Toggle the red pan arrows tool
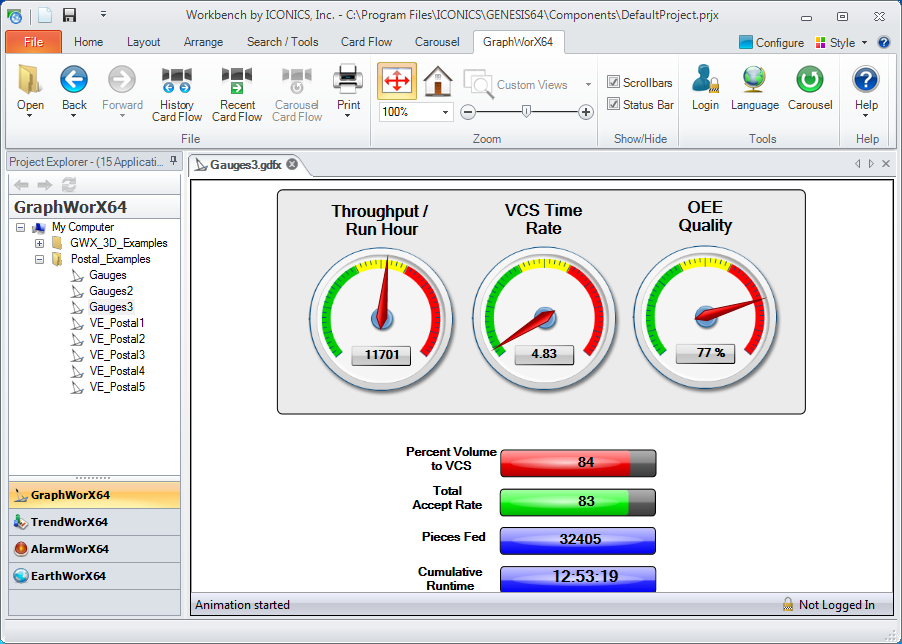 [397, 81]
